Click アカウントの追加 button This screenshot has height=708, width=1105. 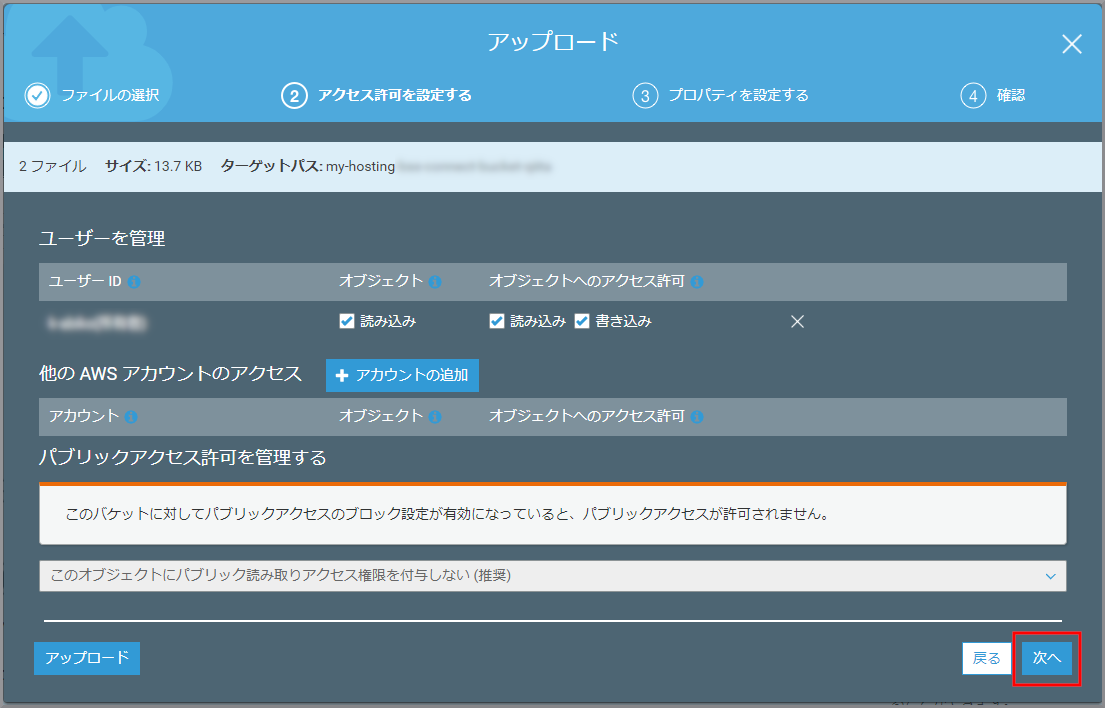point(402,375)
